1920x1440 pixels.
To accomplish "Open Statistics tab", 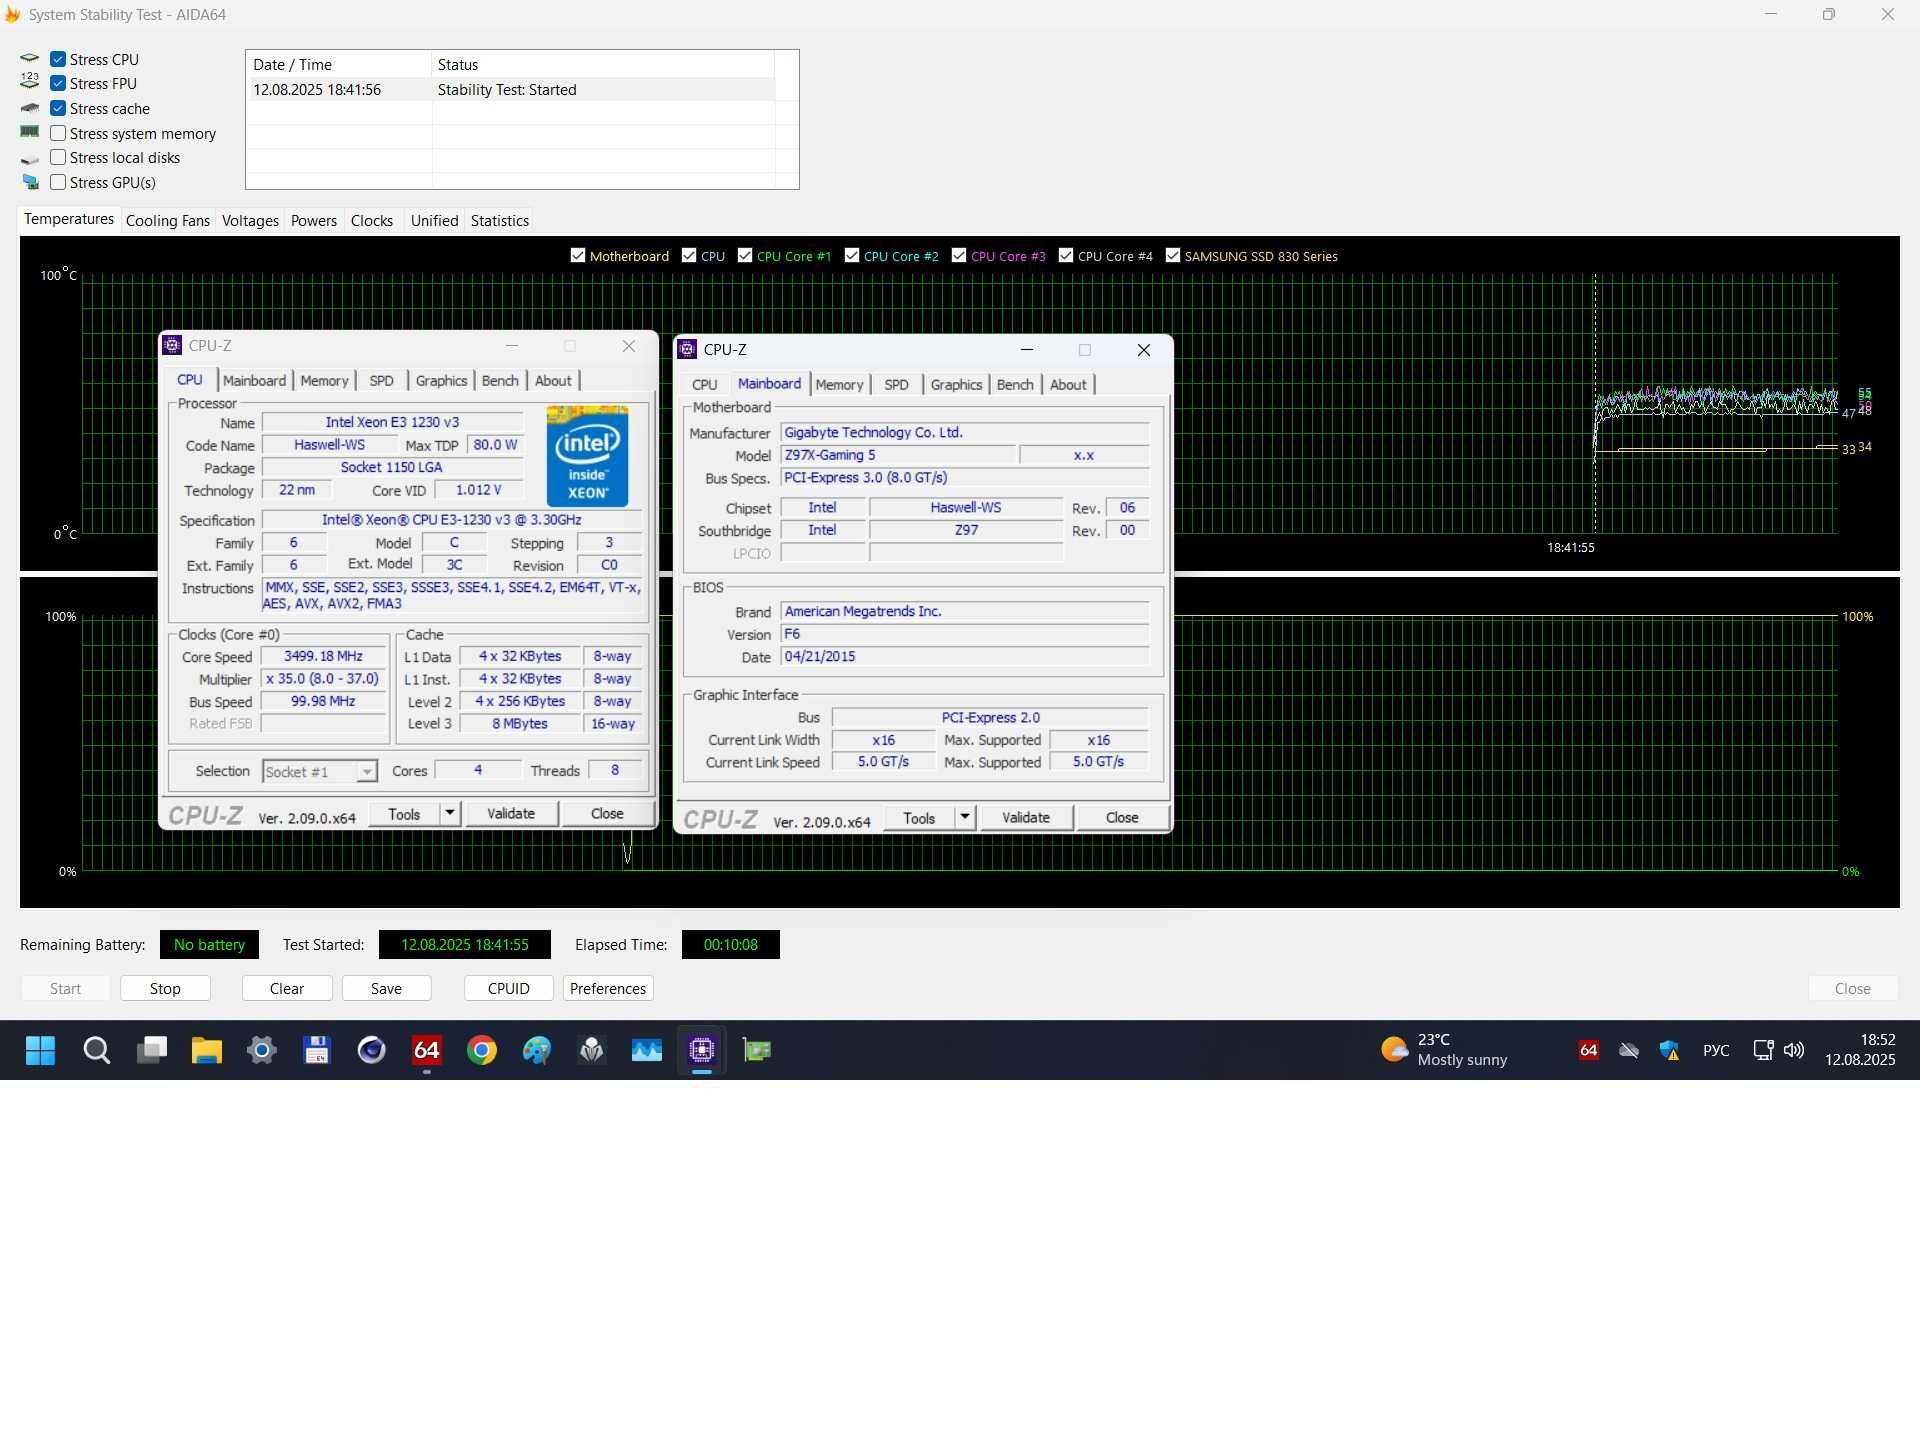I will click(500, 220).
